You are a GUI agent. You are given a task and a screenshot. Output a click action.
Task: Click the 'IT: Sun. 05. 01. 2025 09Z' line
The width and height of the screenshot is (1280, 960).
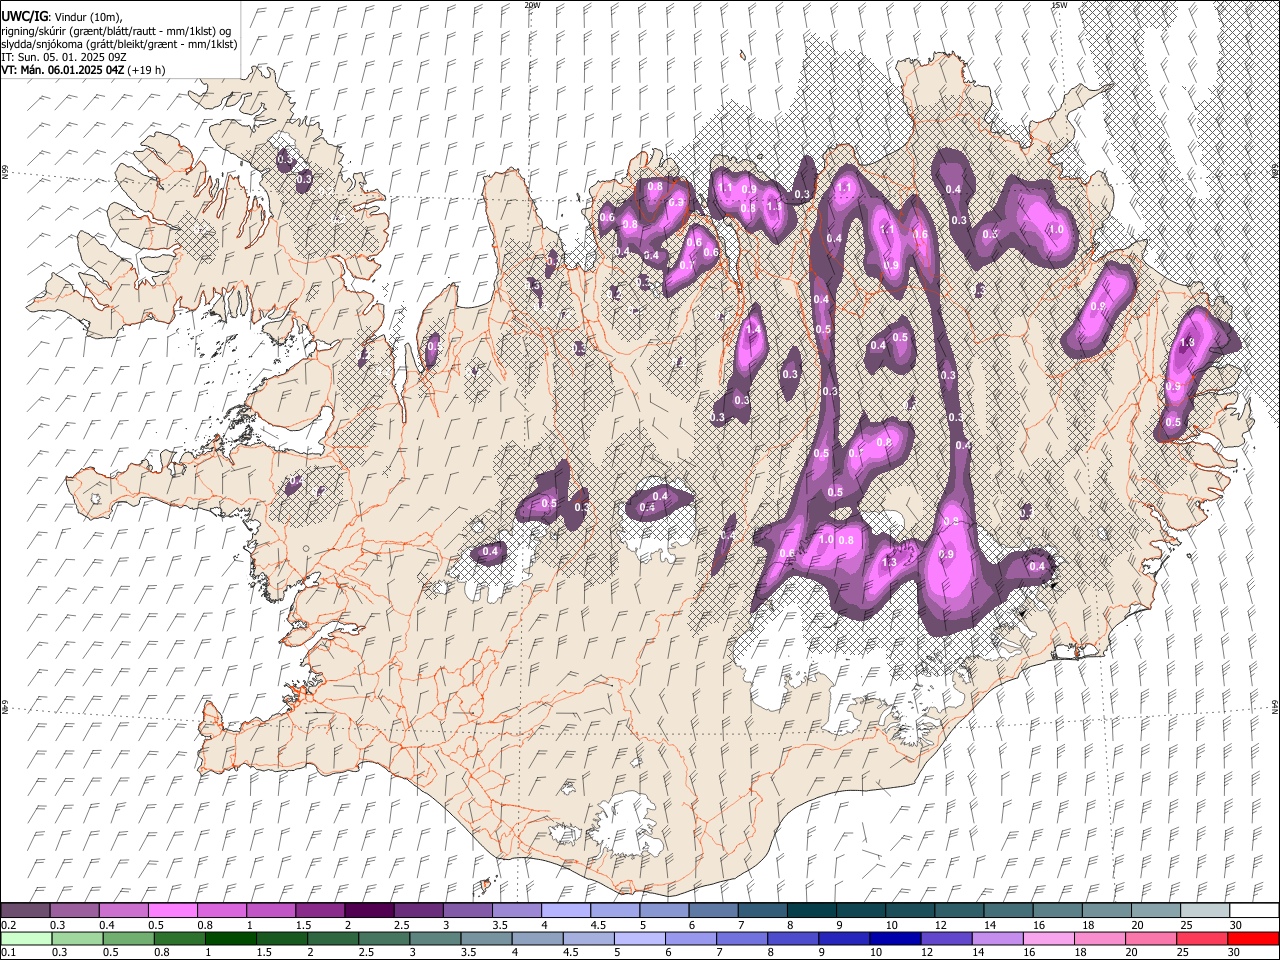(64, 57)
